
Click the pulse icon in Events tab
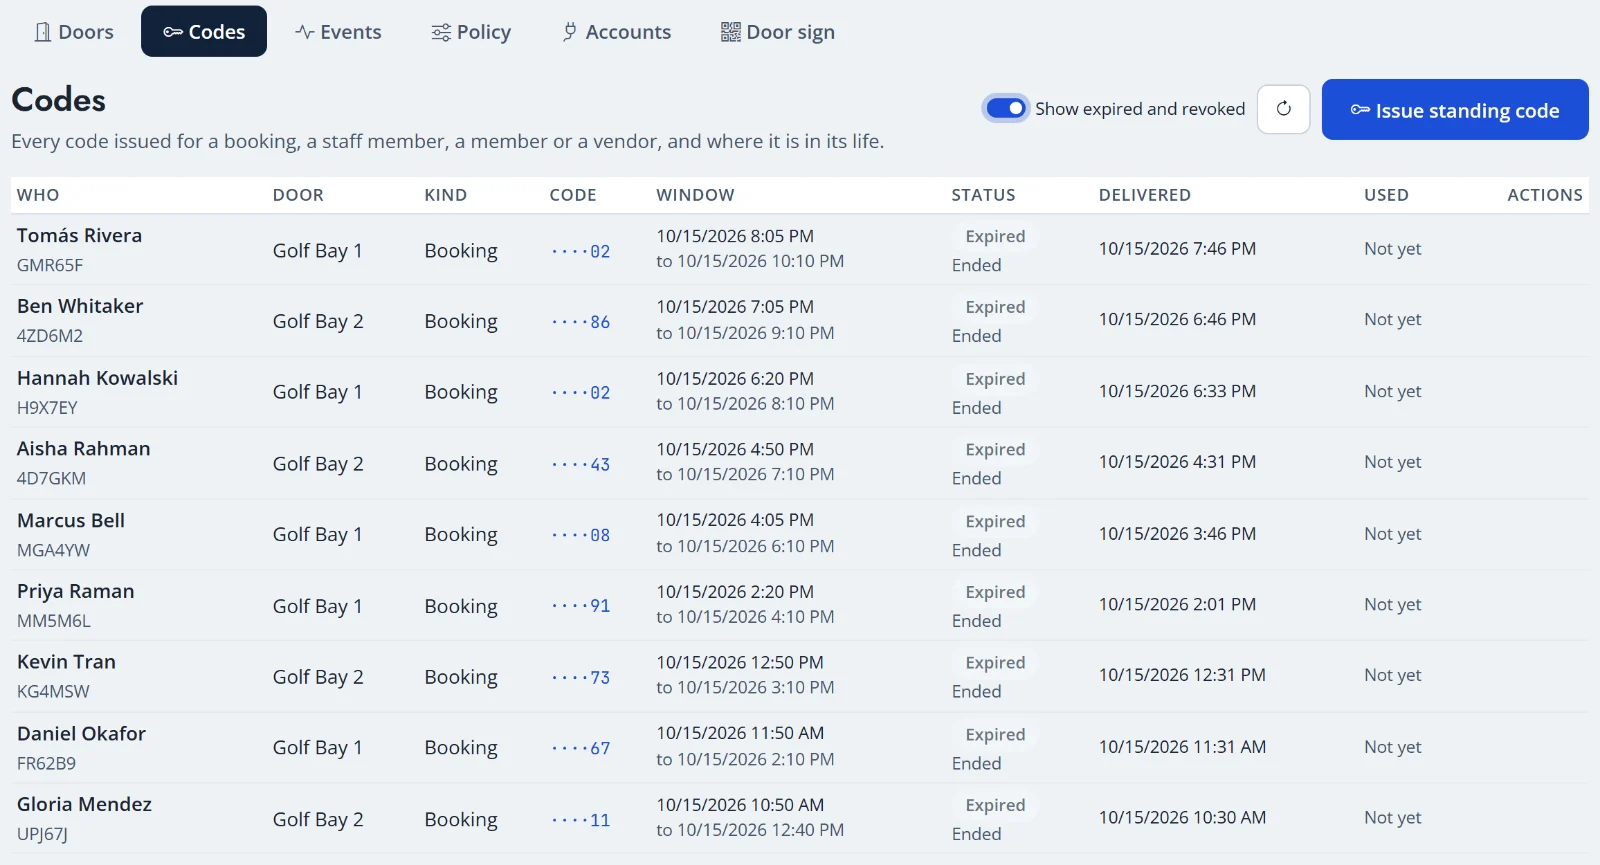click(305, 32)
